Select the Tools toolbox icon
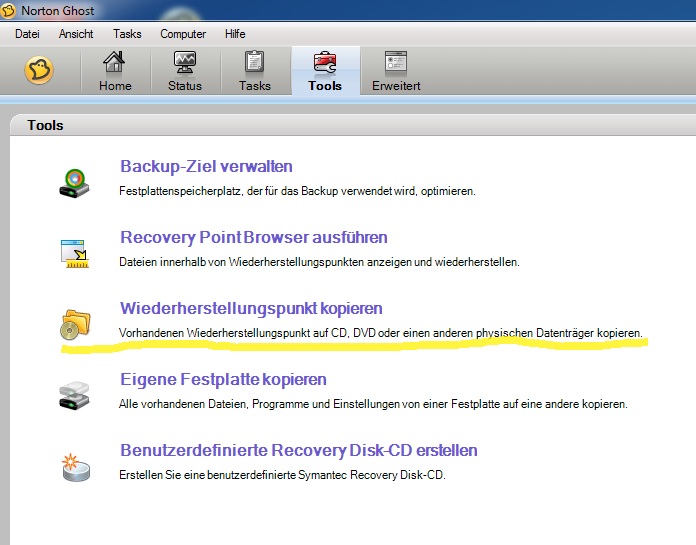This screenshot has width=696, height=545. tap(325, 62)
